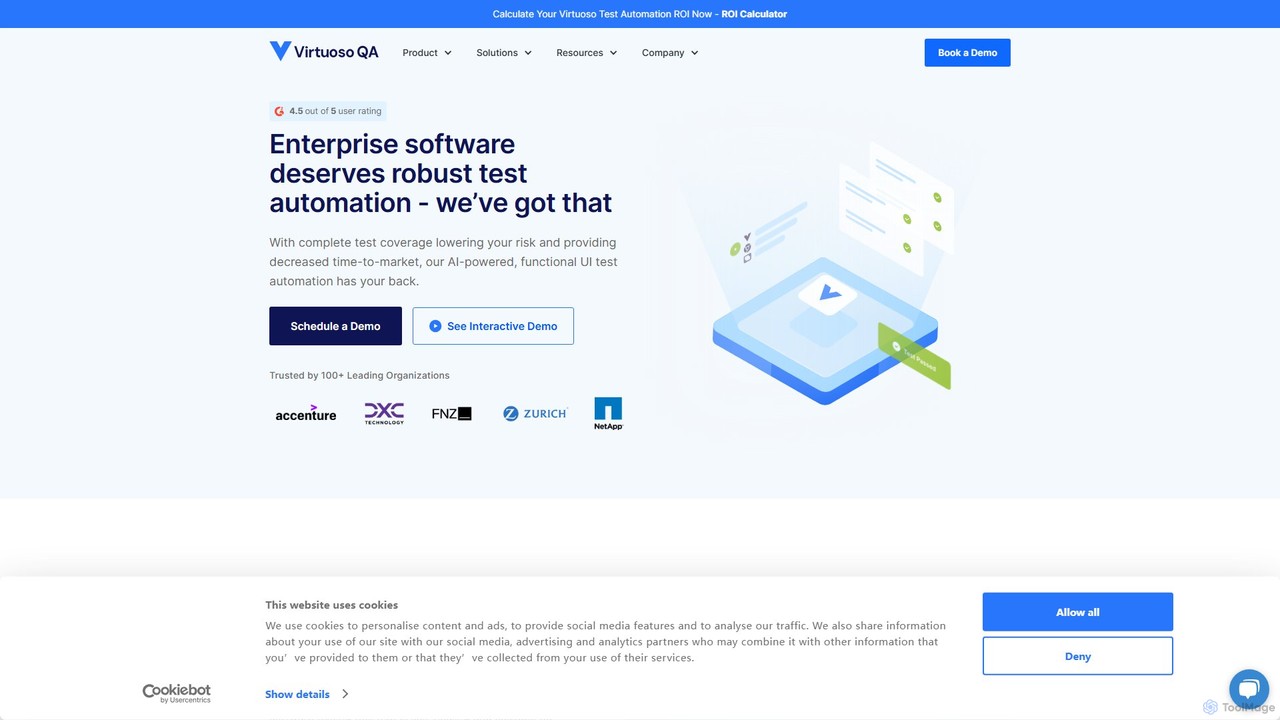Click the 'Enterprise software deserves robust test automation' headline

(x=441, y=173)
